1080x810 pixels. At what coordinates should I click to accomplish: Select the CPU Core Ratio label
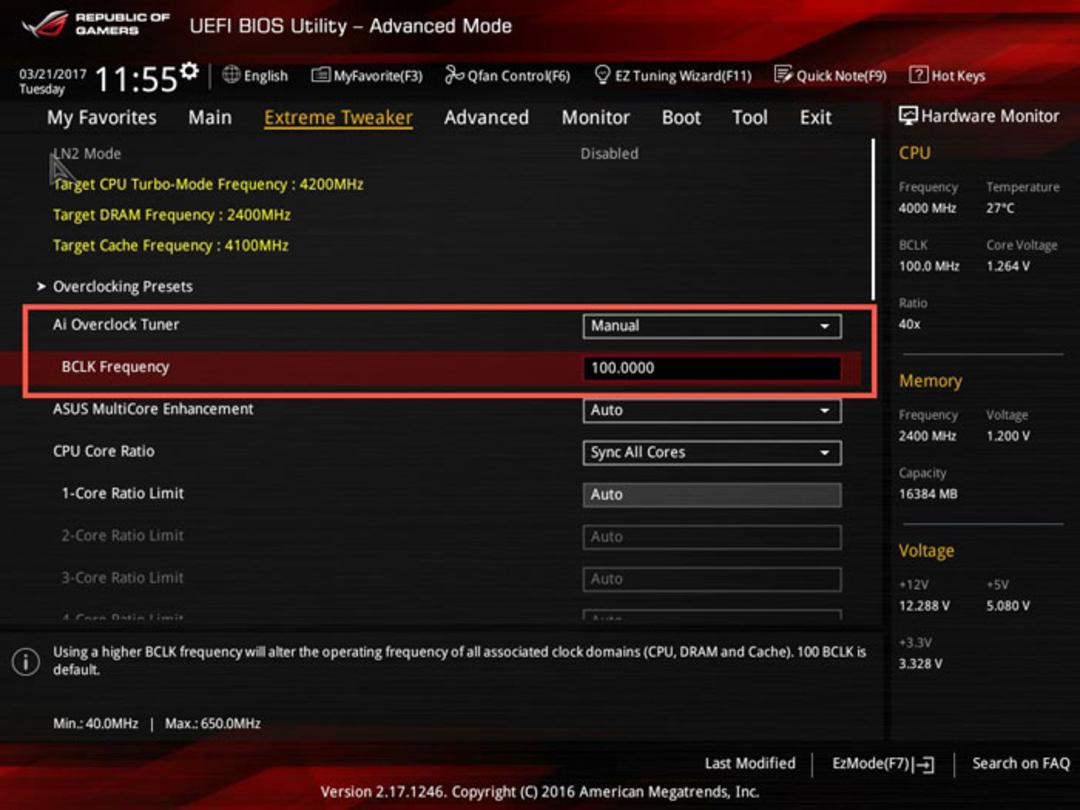click(x=103, y=451)
